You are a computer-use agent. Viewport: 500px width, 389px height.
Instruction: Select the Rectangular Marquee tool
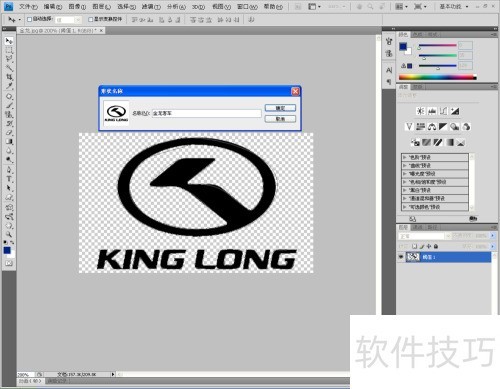9,50
